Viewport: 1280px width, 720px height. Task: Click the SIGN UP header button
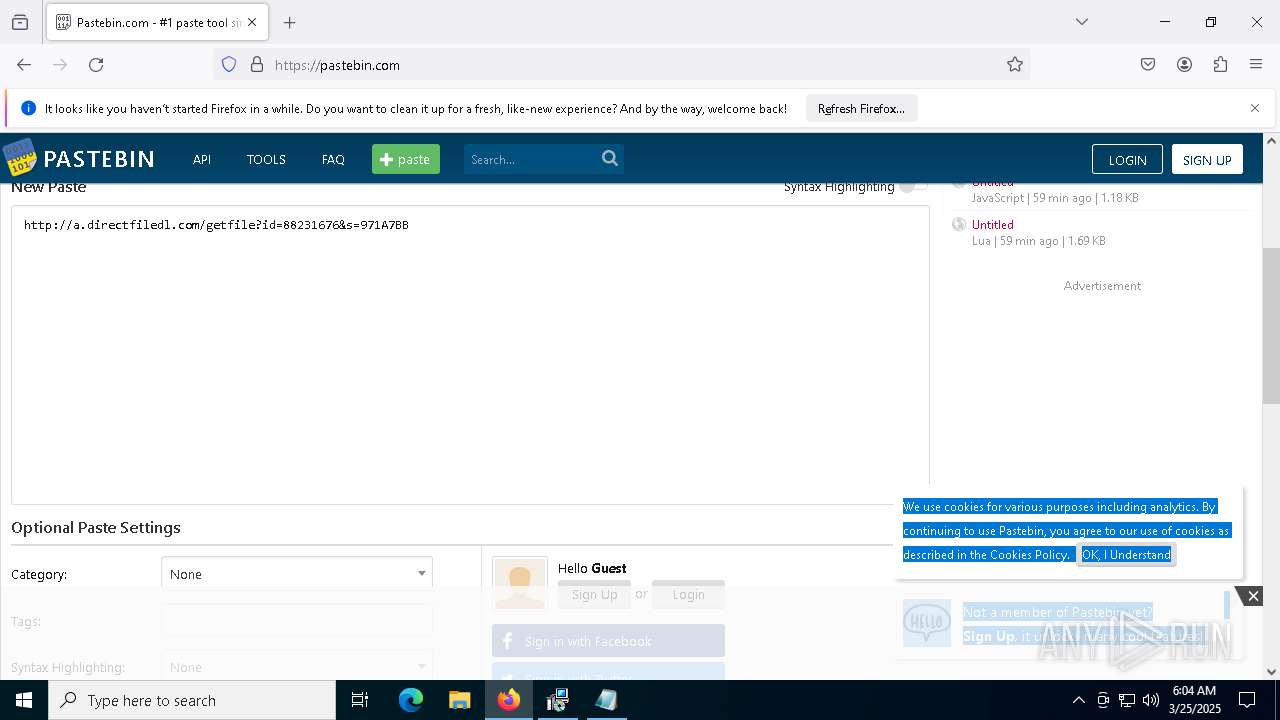[x=1207, y=159]
